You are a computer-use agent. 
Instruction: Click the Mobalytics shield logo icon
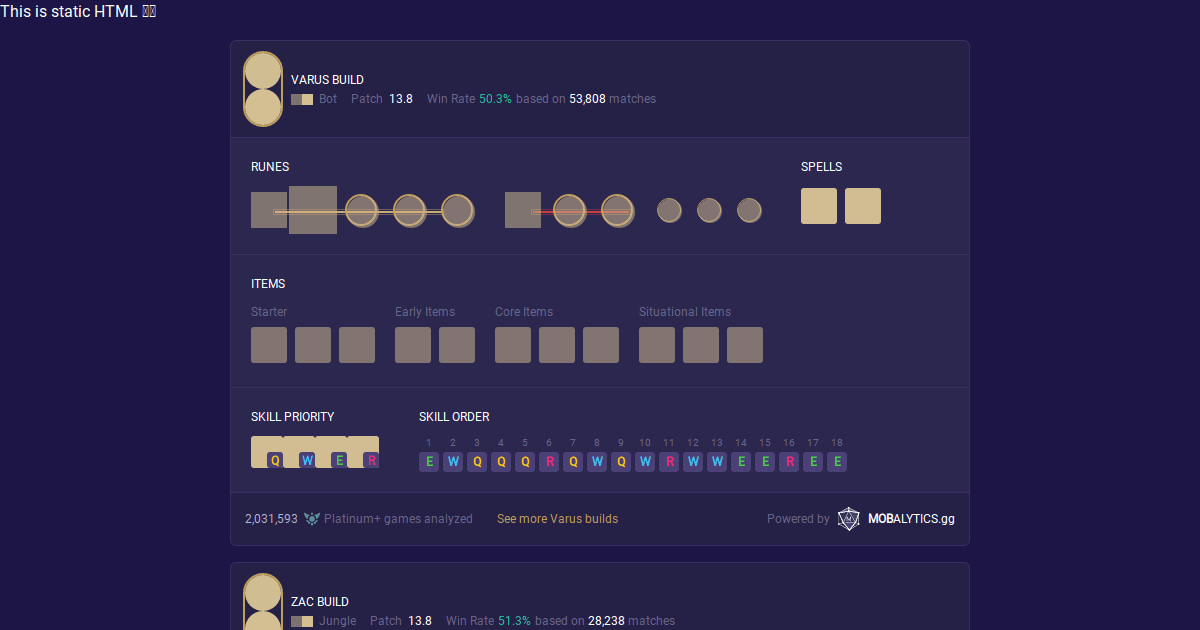[x=848, y=519]
